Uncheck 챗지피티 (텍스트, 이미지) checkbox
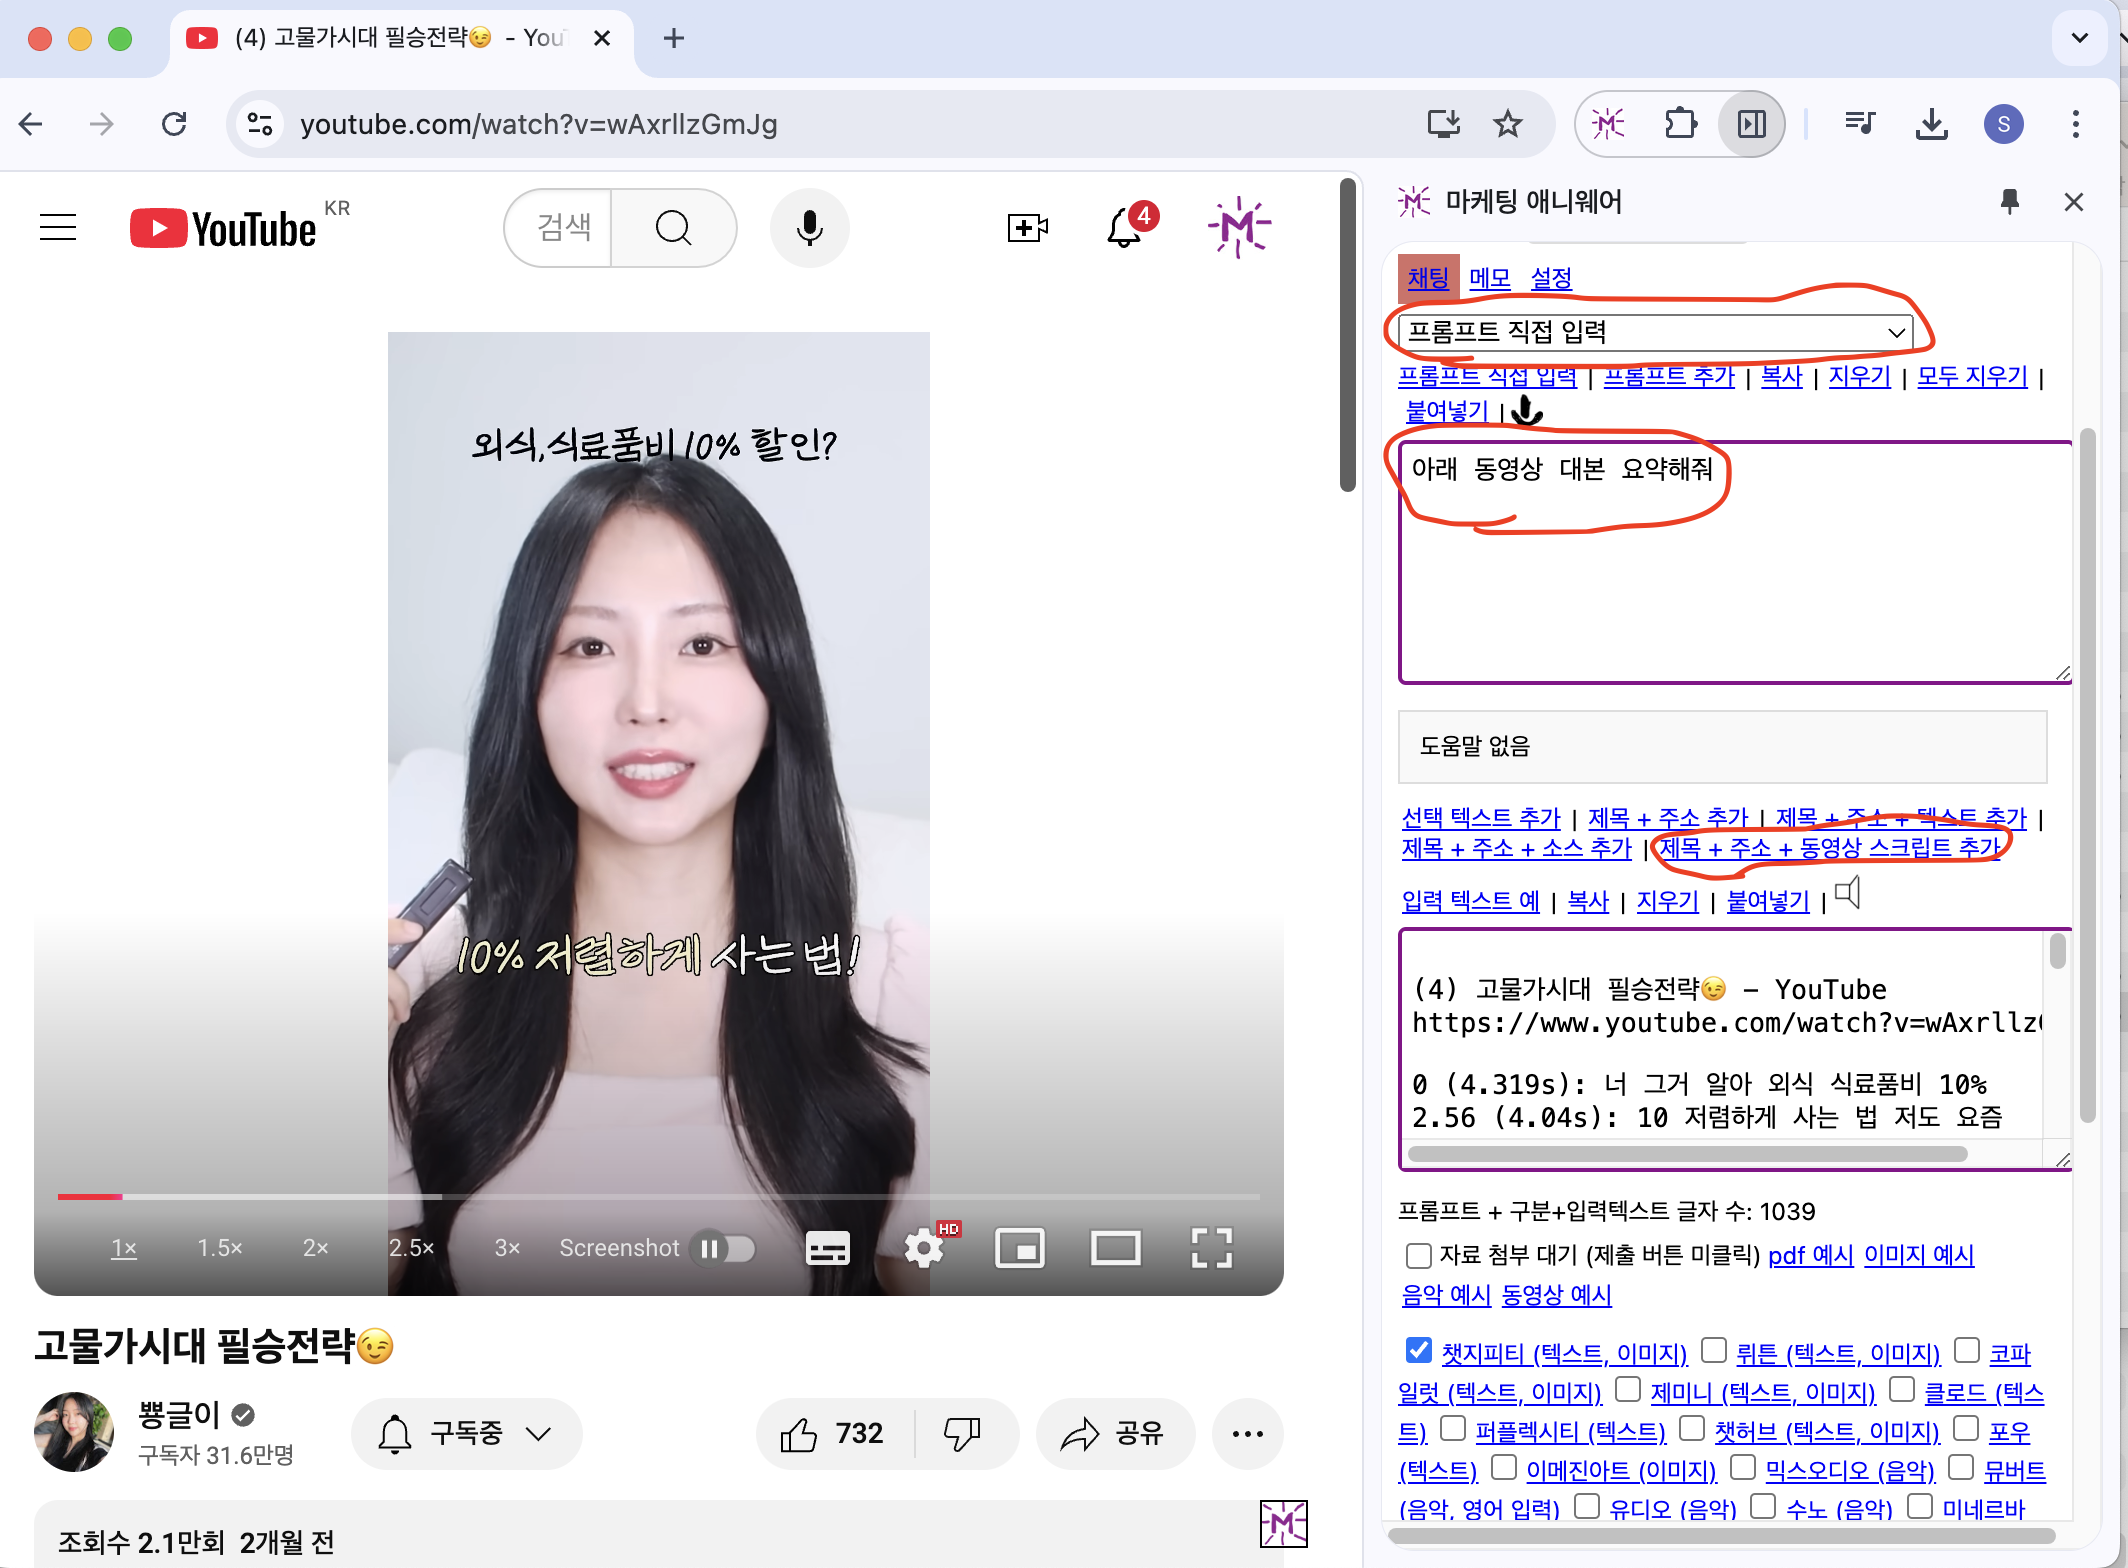The image size is (2128, 1568). tap(1418, 1350)
